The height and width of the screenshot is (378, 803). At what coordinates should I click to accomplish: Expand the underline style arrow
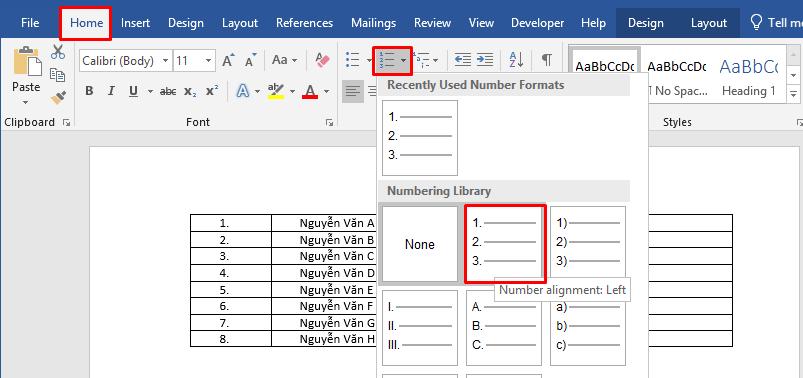pyautogui.click(x=150, y=92)
